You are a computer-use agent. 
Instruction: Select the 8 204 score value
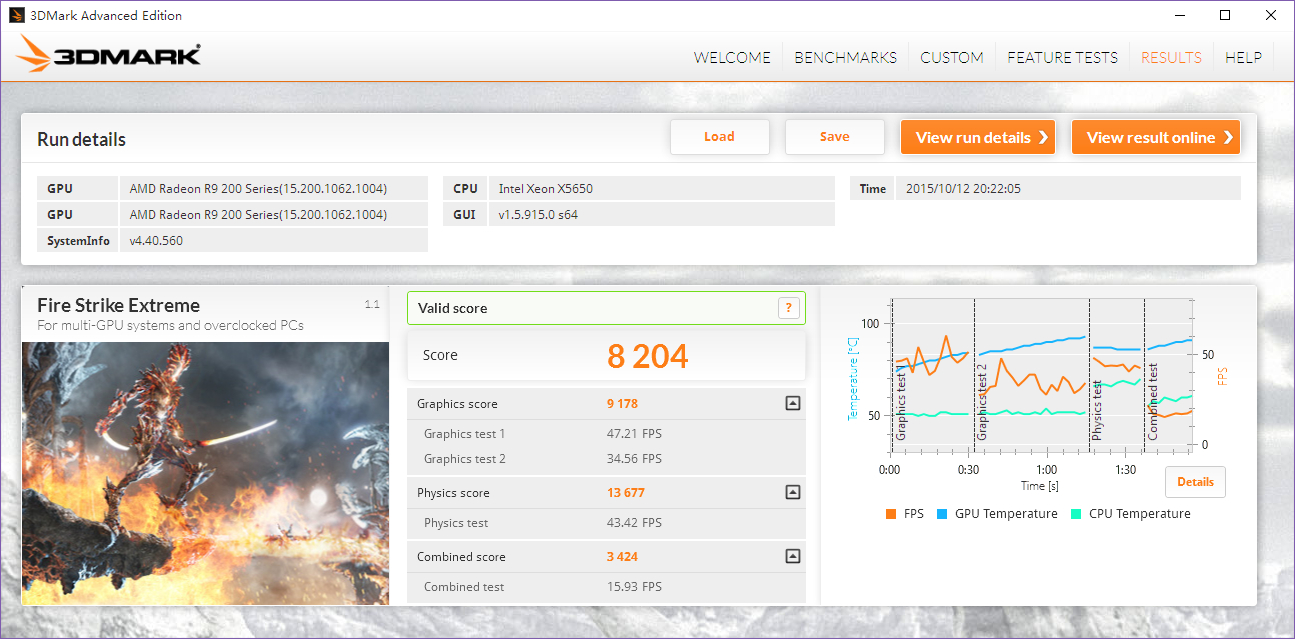(648, 355)
